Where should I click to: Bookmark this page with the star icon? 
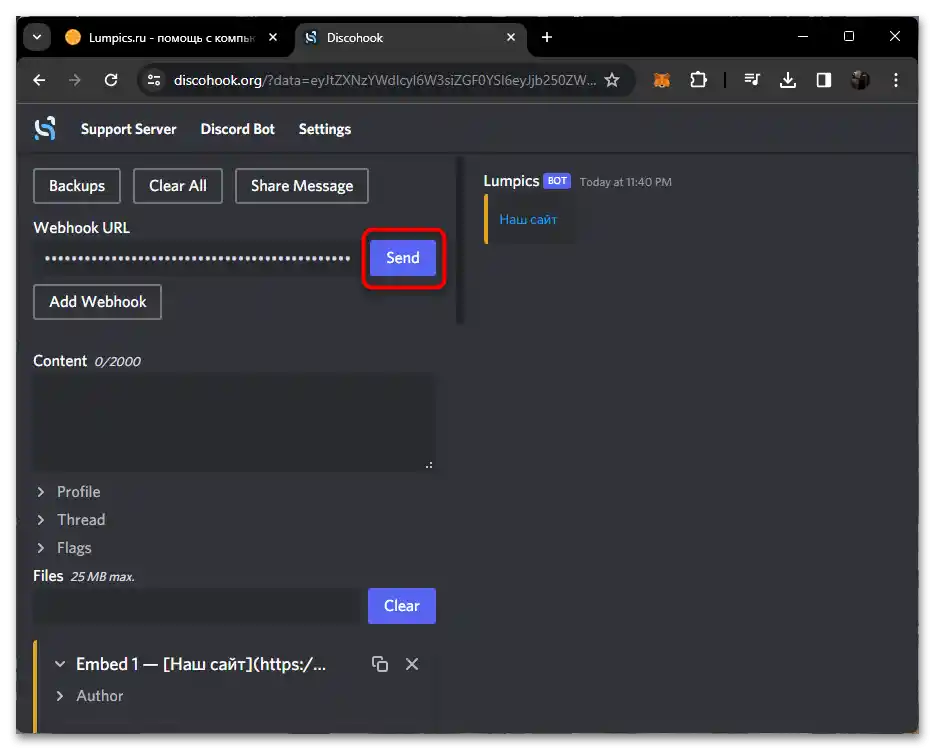point(612,80)
